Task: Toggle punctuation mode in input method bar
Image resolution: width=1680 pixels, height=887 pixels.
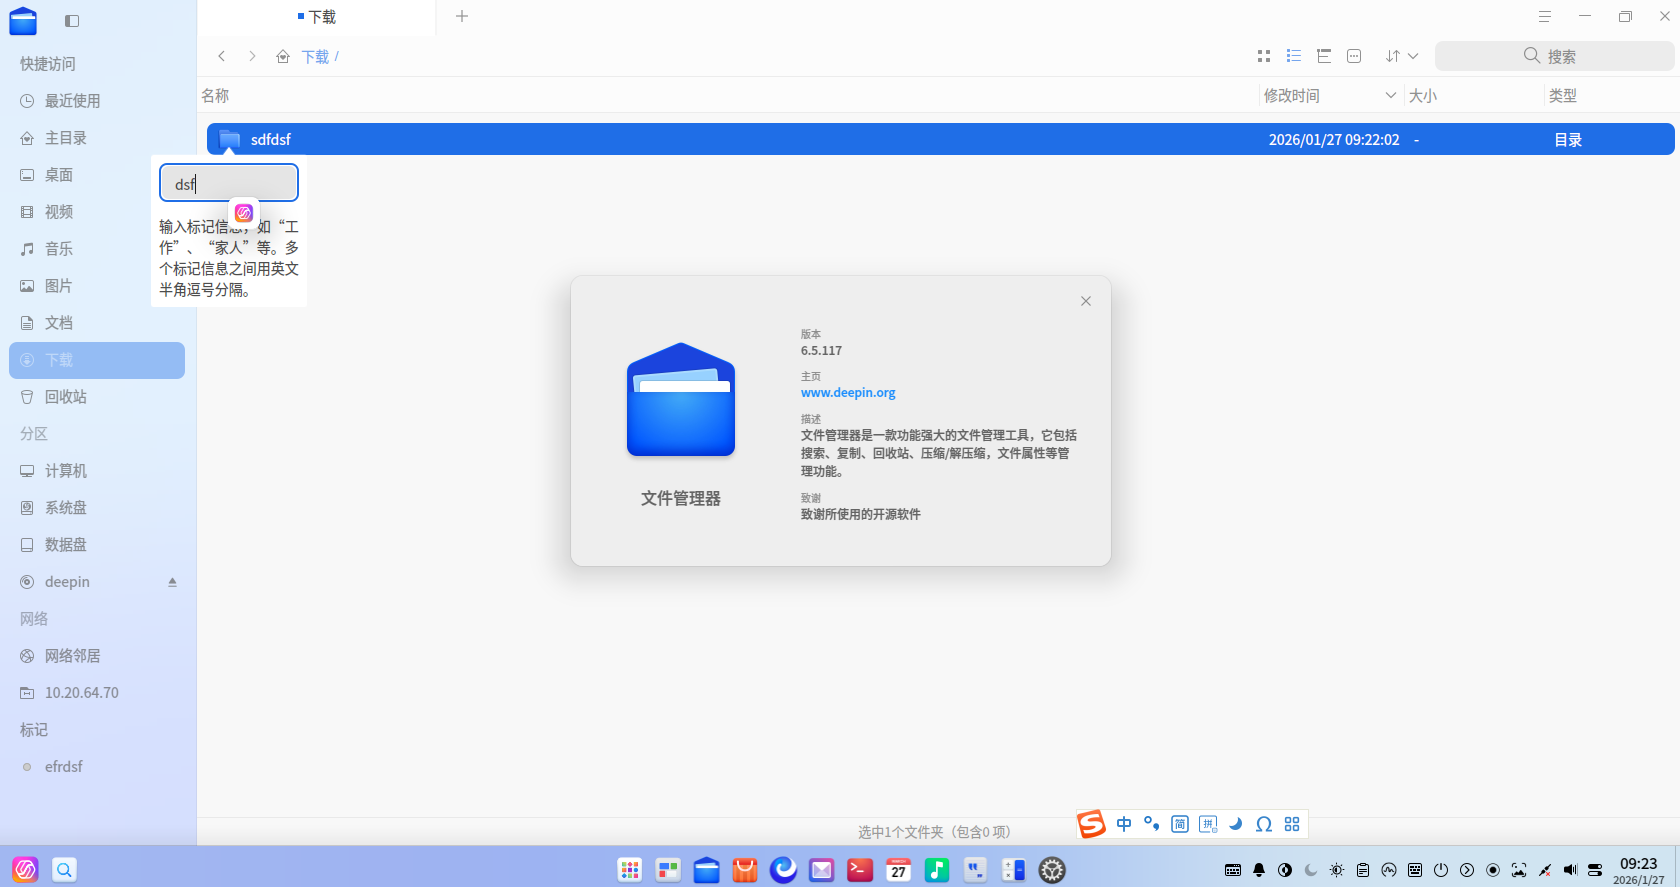Action: pyautogui.click(x=1152, y=824)
